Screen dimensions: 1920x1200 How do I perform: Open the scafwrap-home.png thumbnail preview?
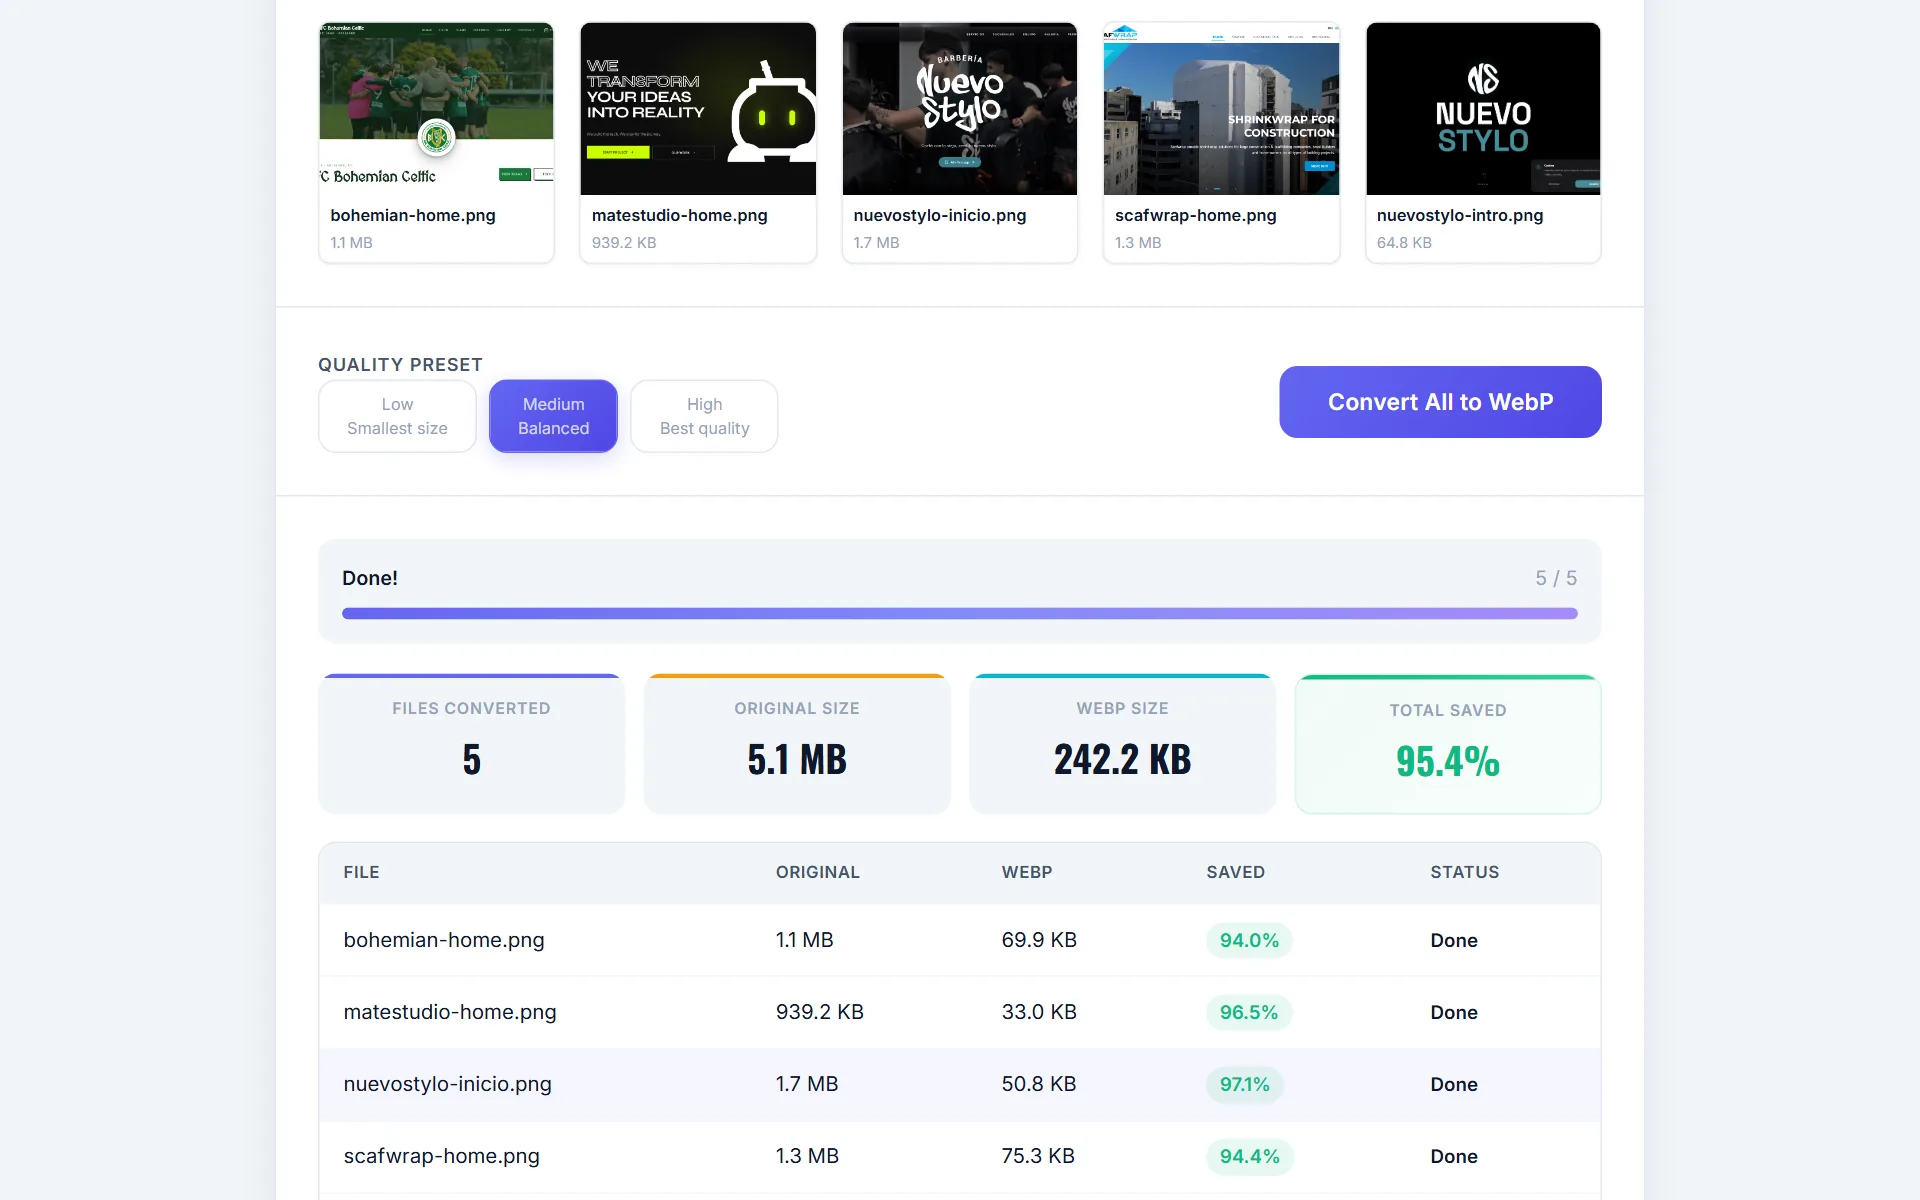coord(1221,109)
